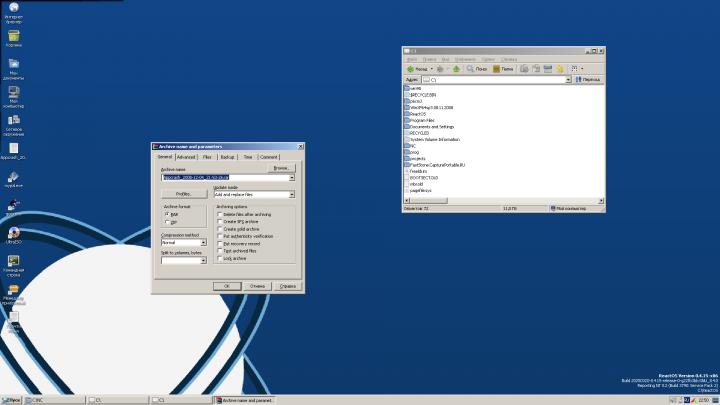
Task: Enable Delete files after archiving
Action: click(218, 214)
